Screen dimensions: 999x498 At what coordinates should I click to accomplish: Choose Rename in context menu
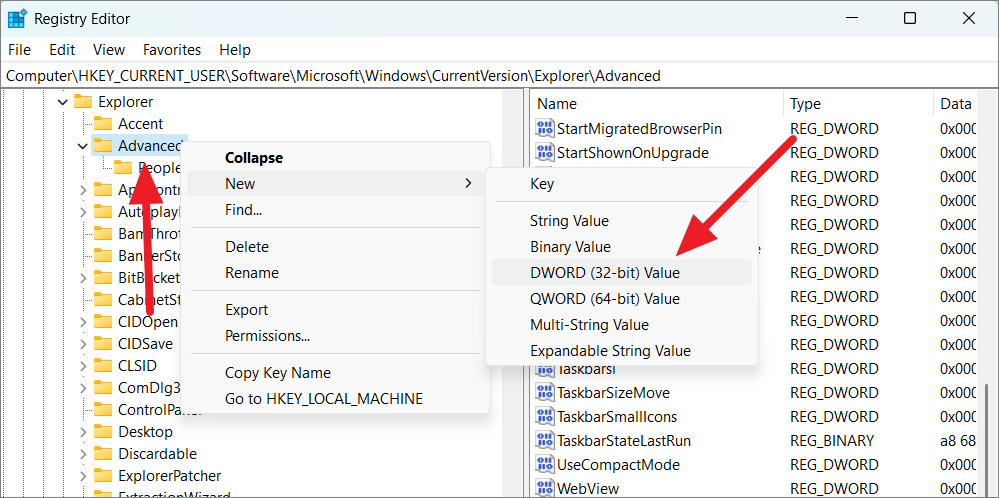point(336,273)
